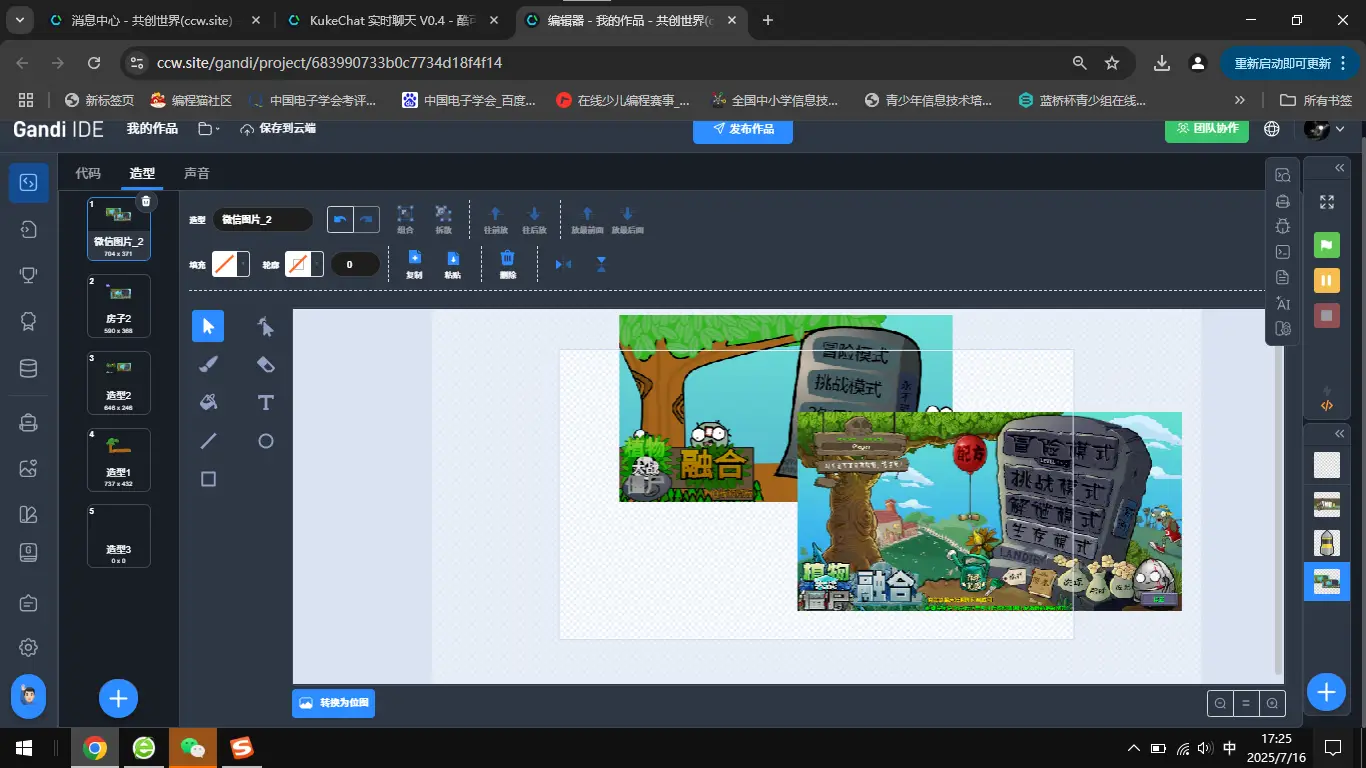This screenshot has height=768, width=1366.
Task: Select costume 房子2
Action: coord(119,306)
